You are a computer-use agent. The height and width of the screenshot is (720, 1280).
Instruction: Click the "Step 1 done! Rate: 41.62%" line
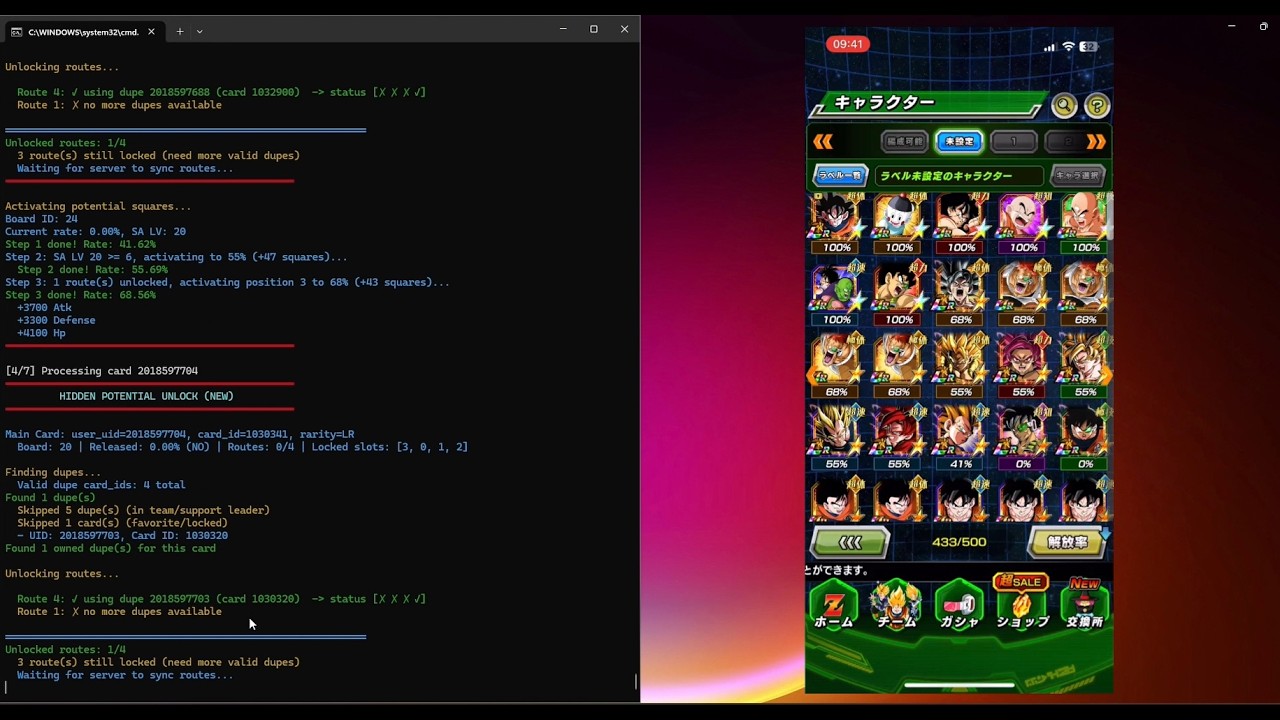click(x=80, y=244)
